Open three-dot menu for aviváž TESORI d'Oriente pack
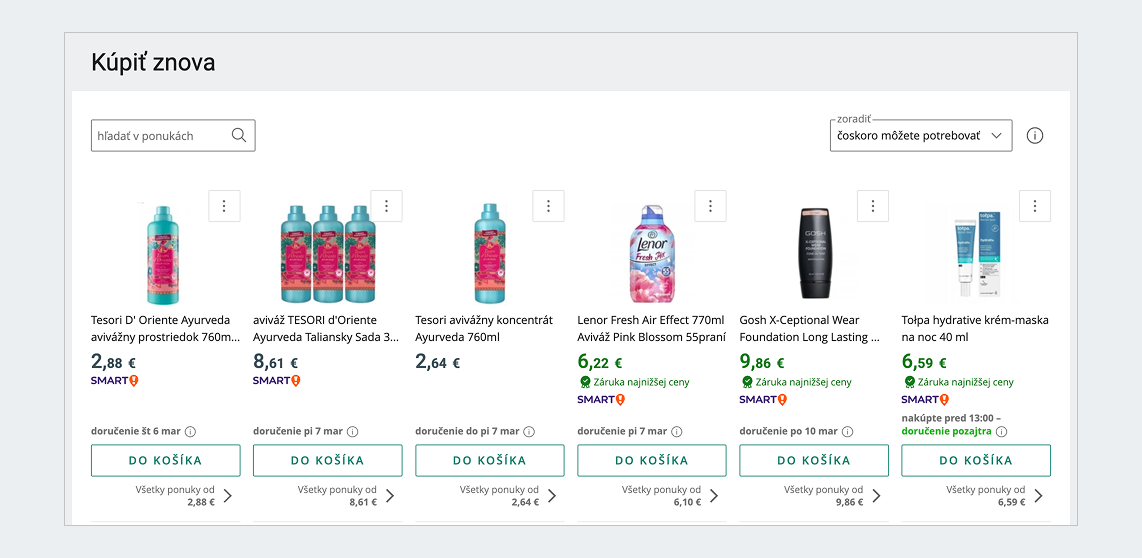 coord(386,206)
